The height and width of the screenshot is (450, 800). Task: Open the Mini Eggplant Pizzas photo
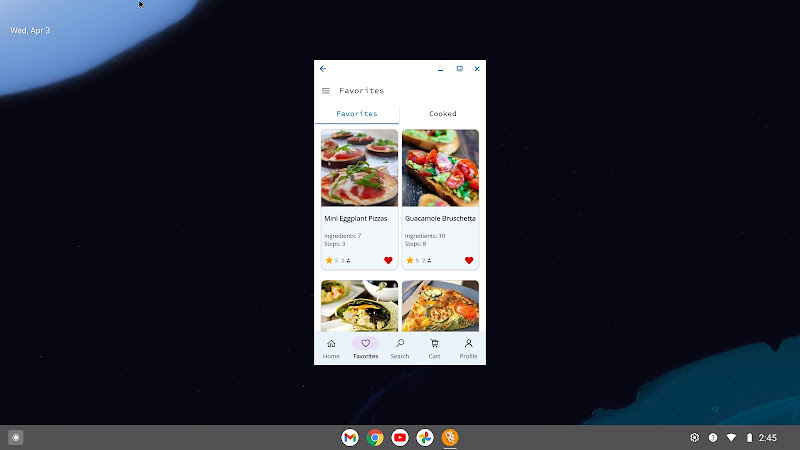coord(359,168)
